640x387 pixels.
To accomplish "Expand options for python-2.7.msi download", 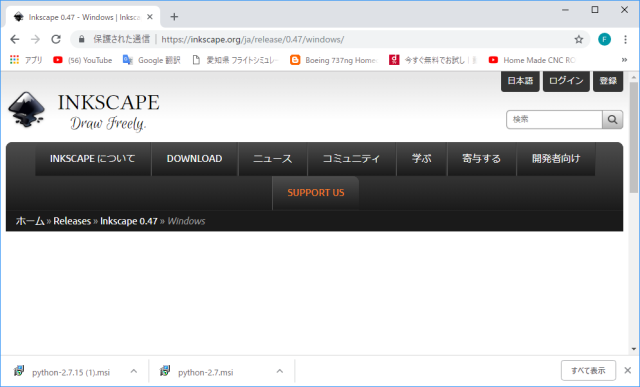I will (280, 371).
